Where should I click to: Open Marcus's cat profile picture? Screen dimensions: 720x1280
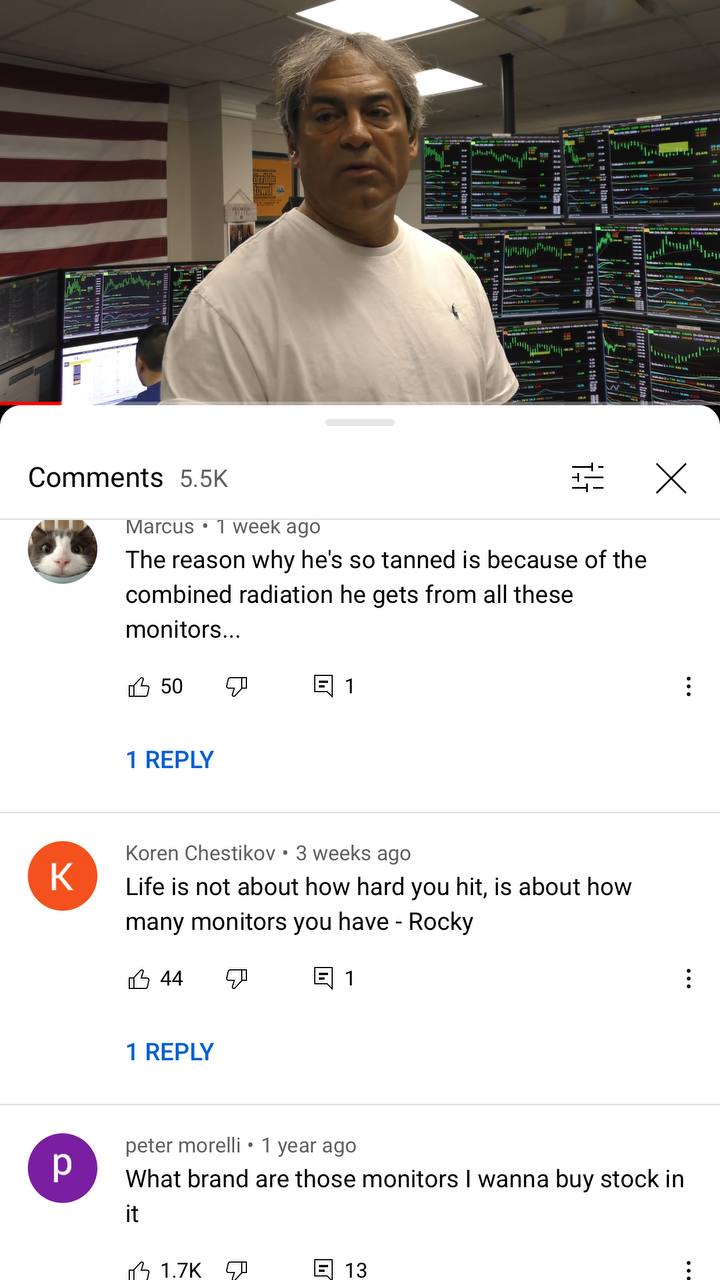62,550
